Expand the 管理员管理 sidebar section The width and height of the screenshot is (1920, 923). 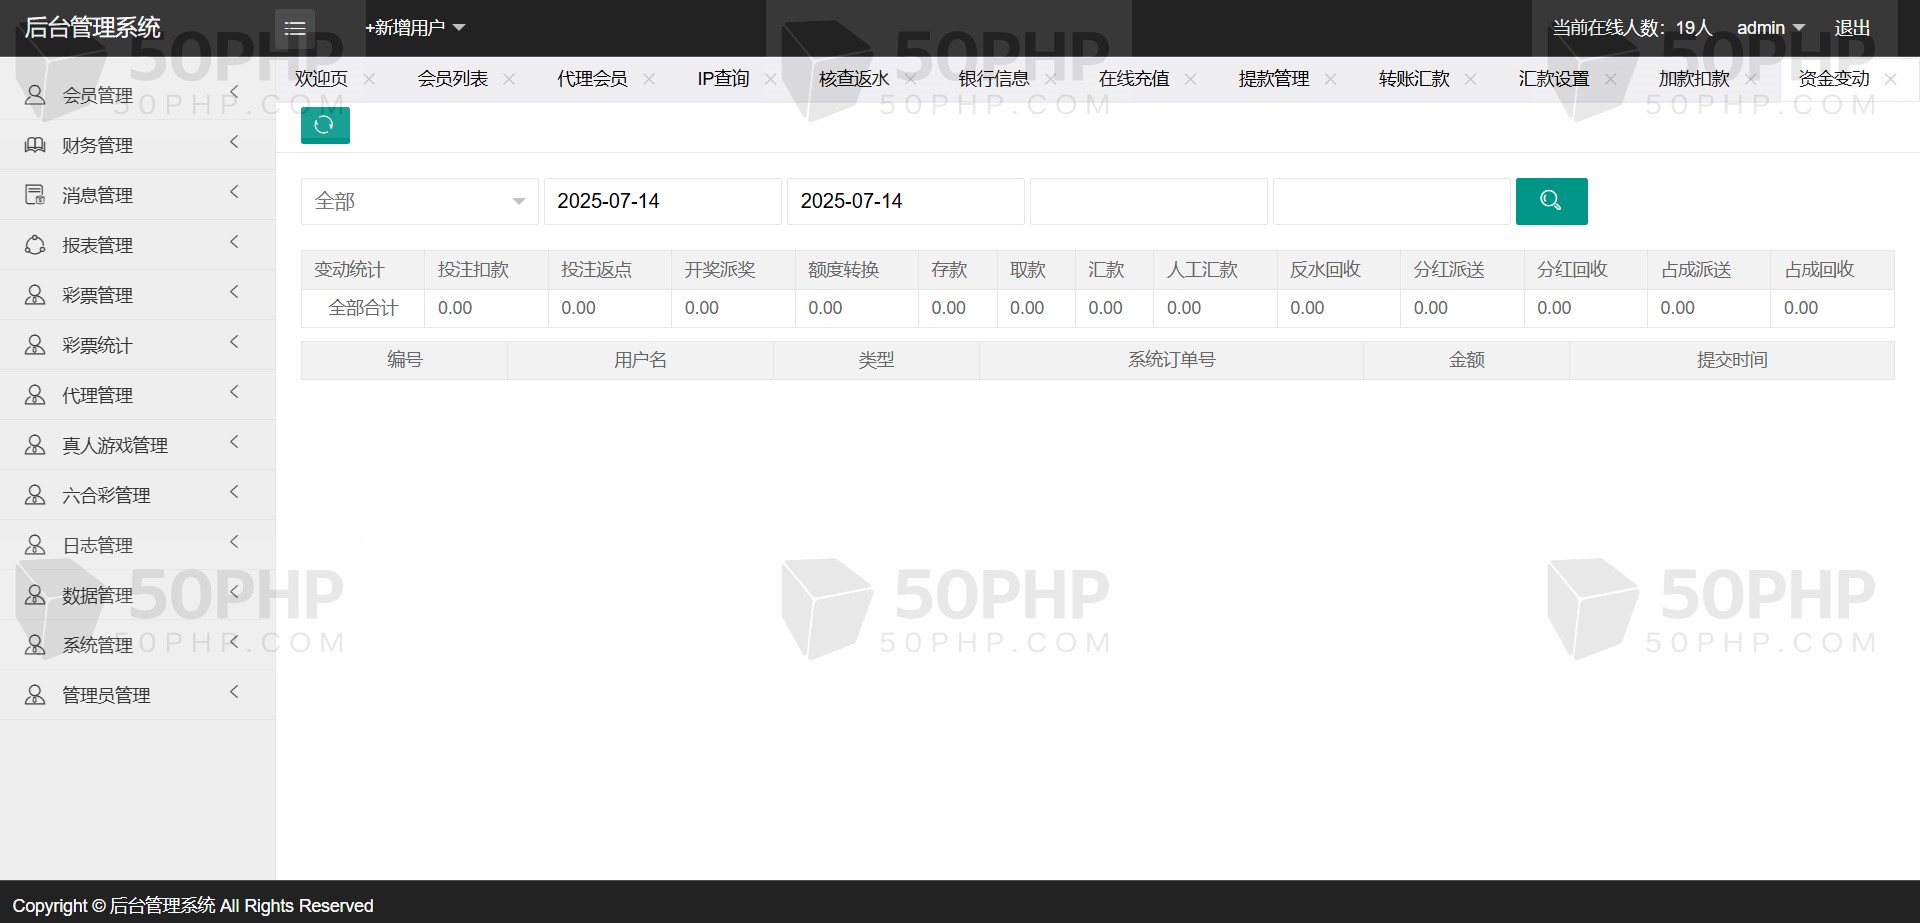point(137,695)
